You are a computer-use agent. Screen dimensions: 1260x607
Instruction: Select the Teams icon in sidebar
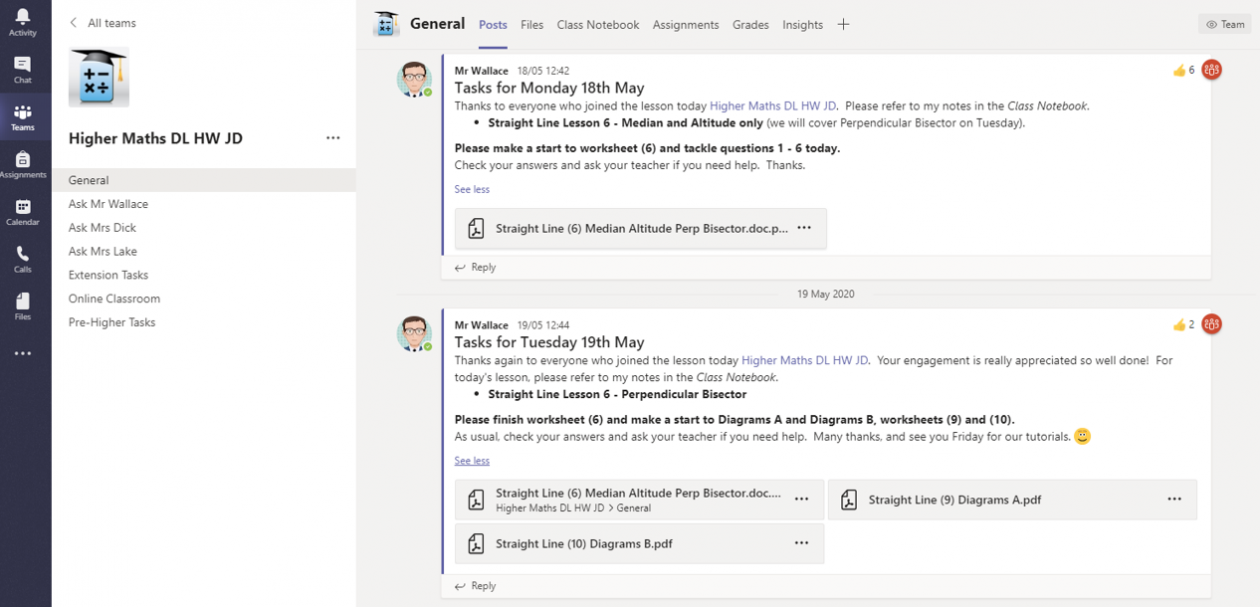(22, 112)
